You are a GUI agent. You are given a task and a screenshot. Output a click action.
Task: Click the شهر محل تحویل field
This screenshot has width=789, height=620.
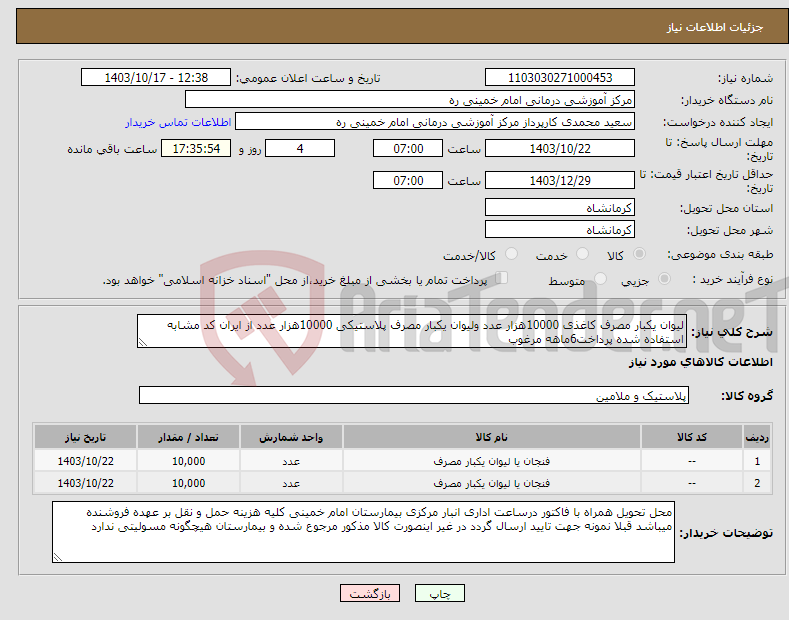pos(560,229)
